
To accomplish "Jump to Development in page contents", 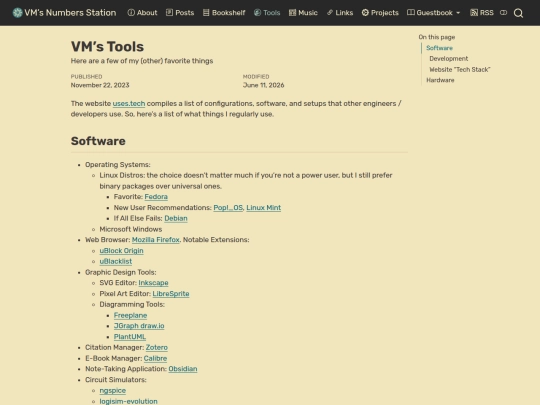I will point(449,59).
